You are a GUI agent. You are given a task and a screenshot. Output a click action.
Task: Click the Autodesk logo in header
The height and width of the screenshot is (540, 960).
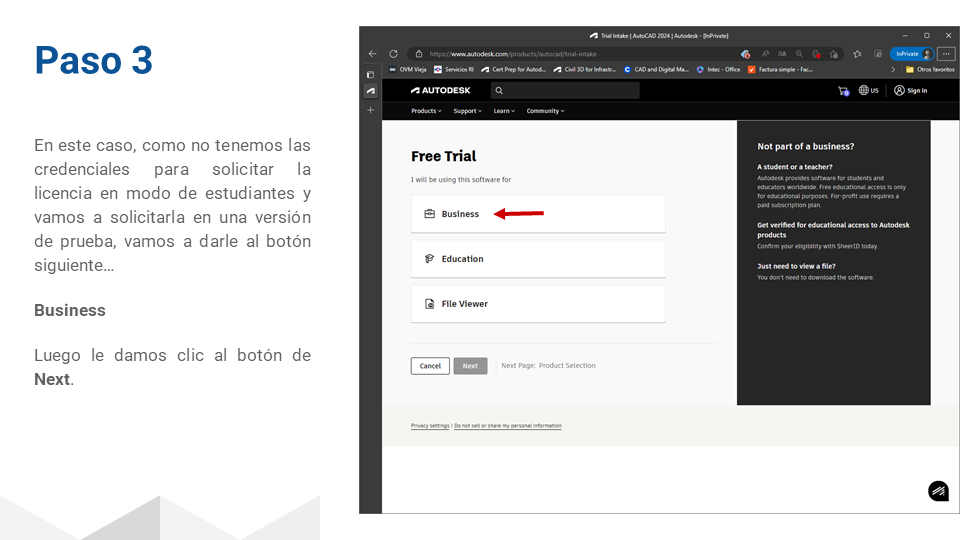[x=441, y=90]
